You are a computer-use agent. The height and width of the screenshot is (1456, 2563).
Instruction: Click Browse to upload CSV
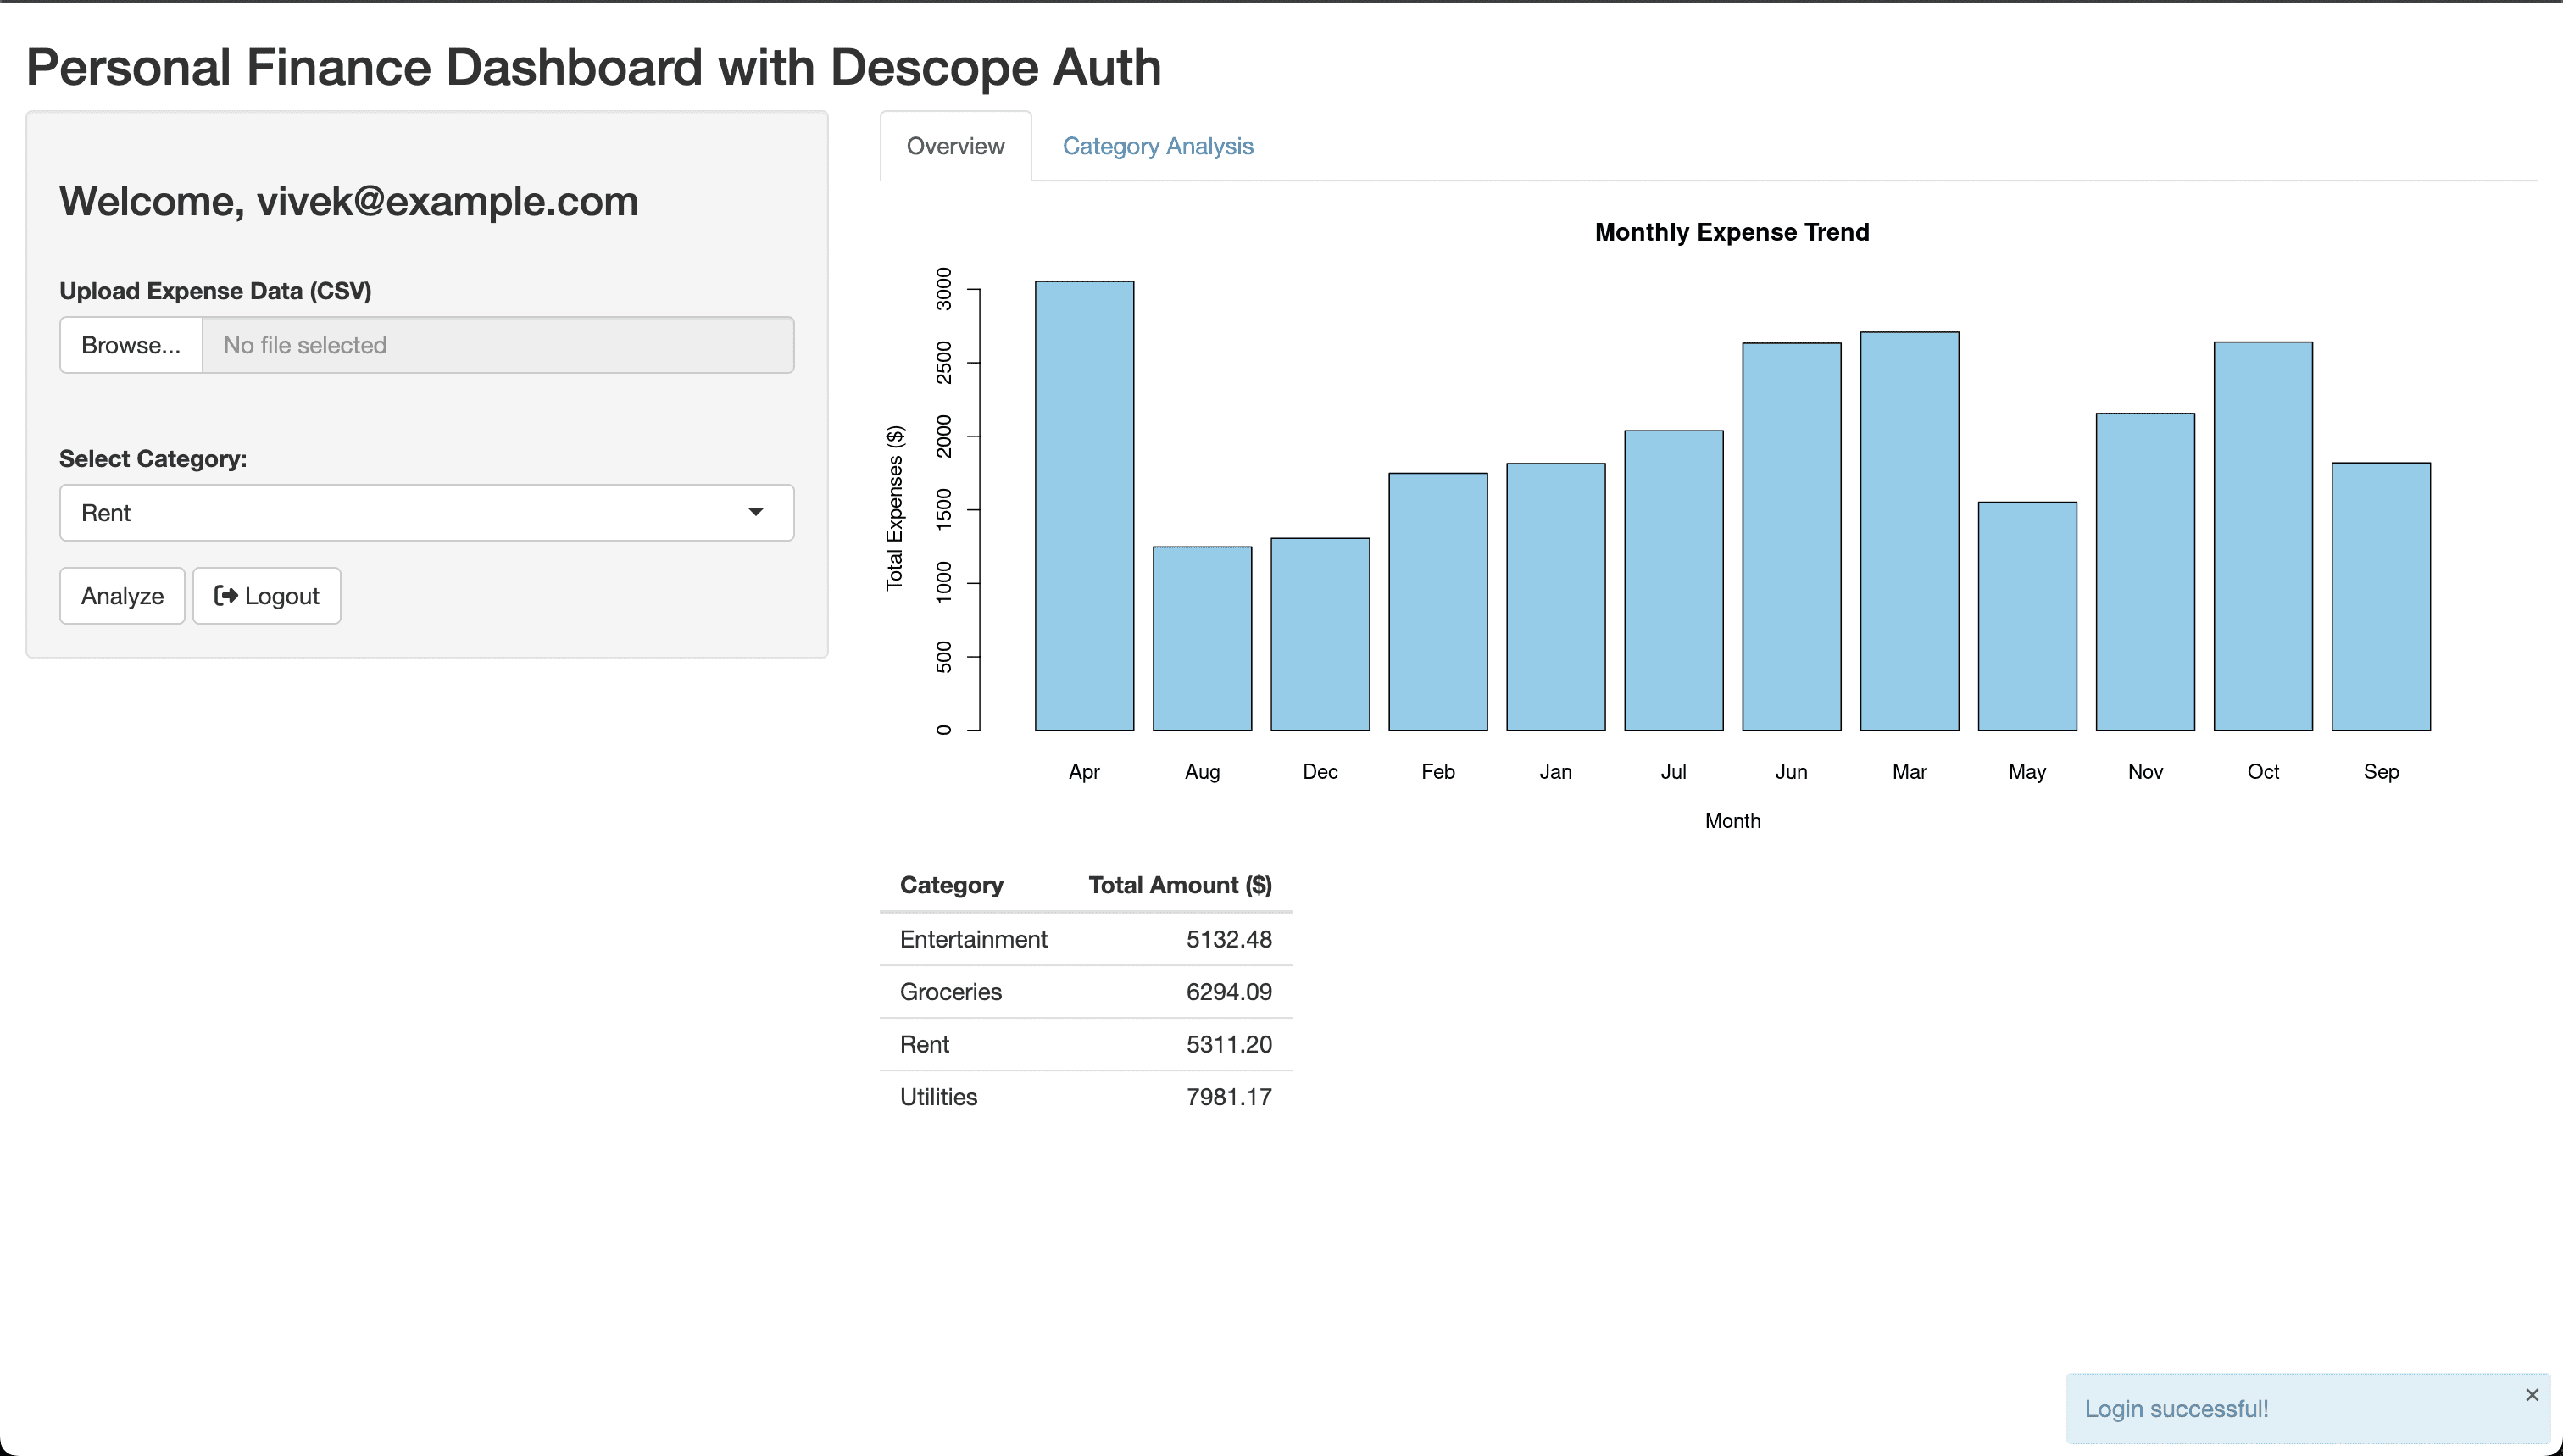[131, 345]
